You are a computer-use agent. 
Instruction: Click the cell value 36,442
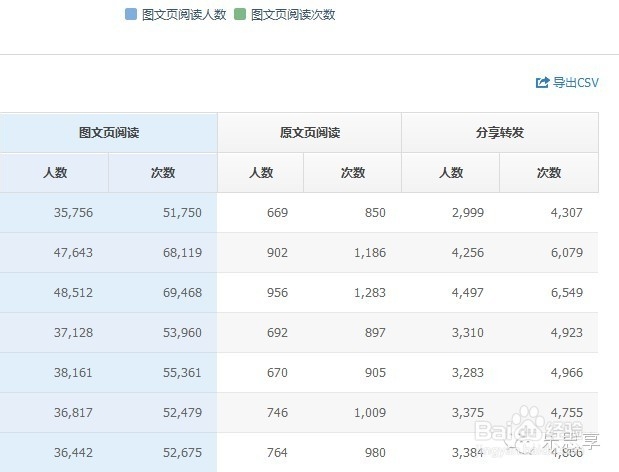[73, 453]
